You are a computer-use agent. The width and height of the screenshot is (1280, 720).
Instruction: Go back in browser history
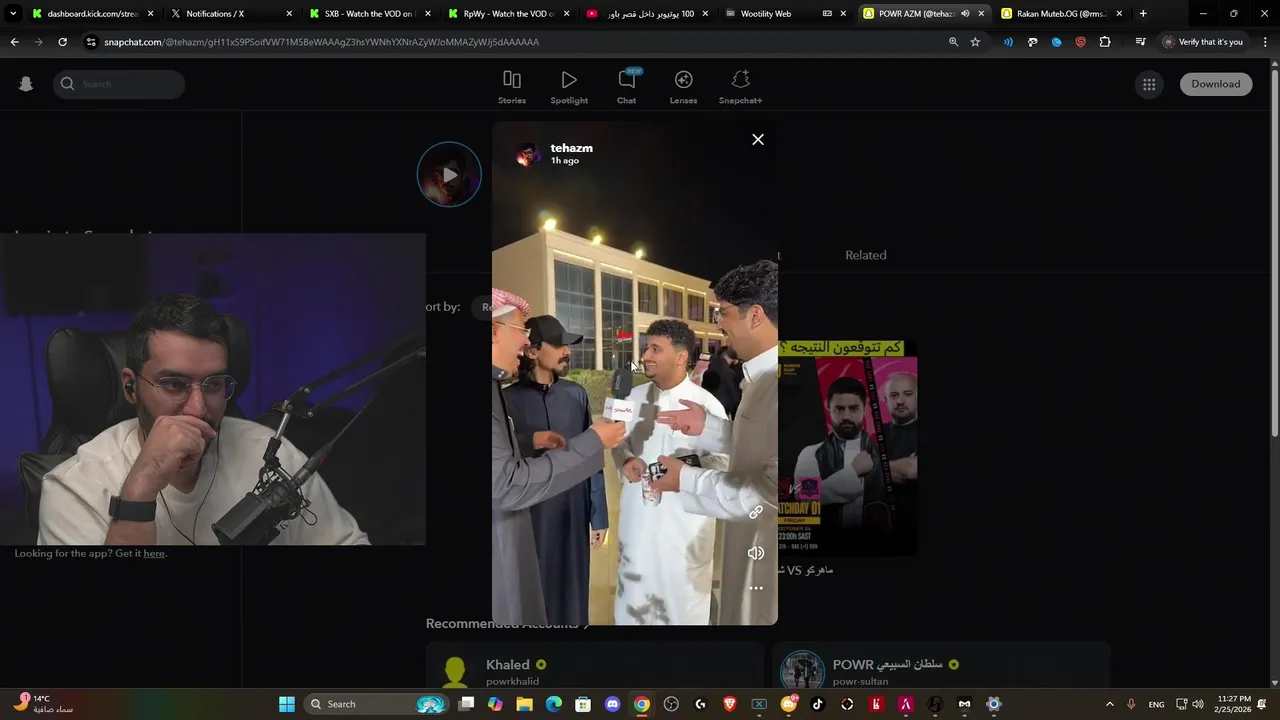tap(14, 42)
